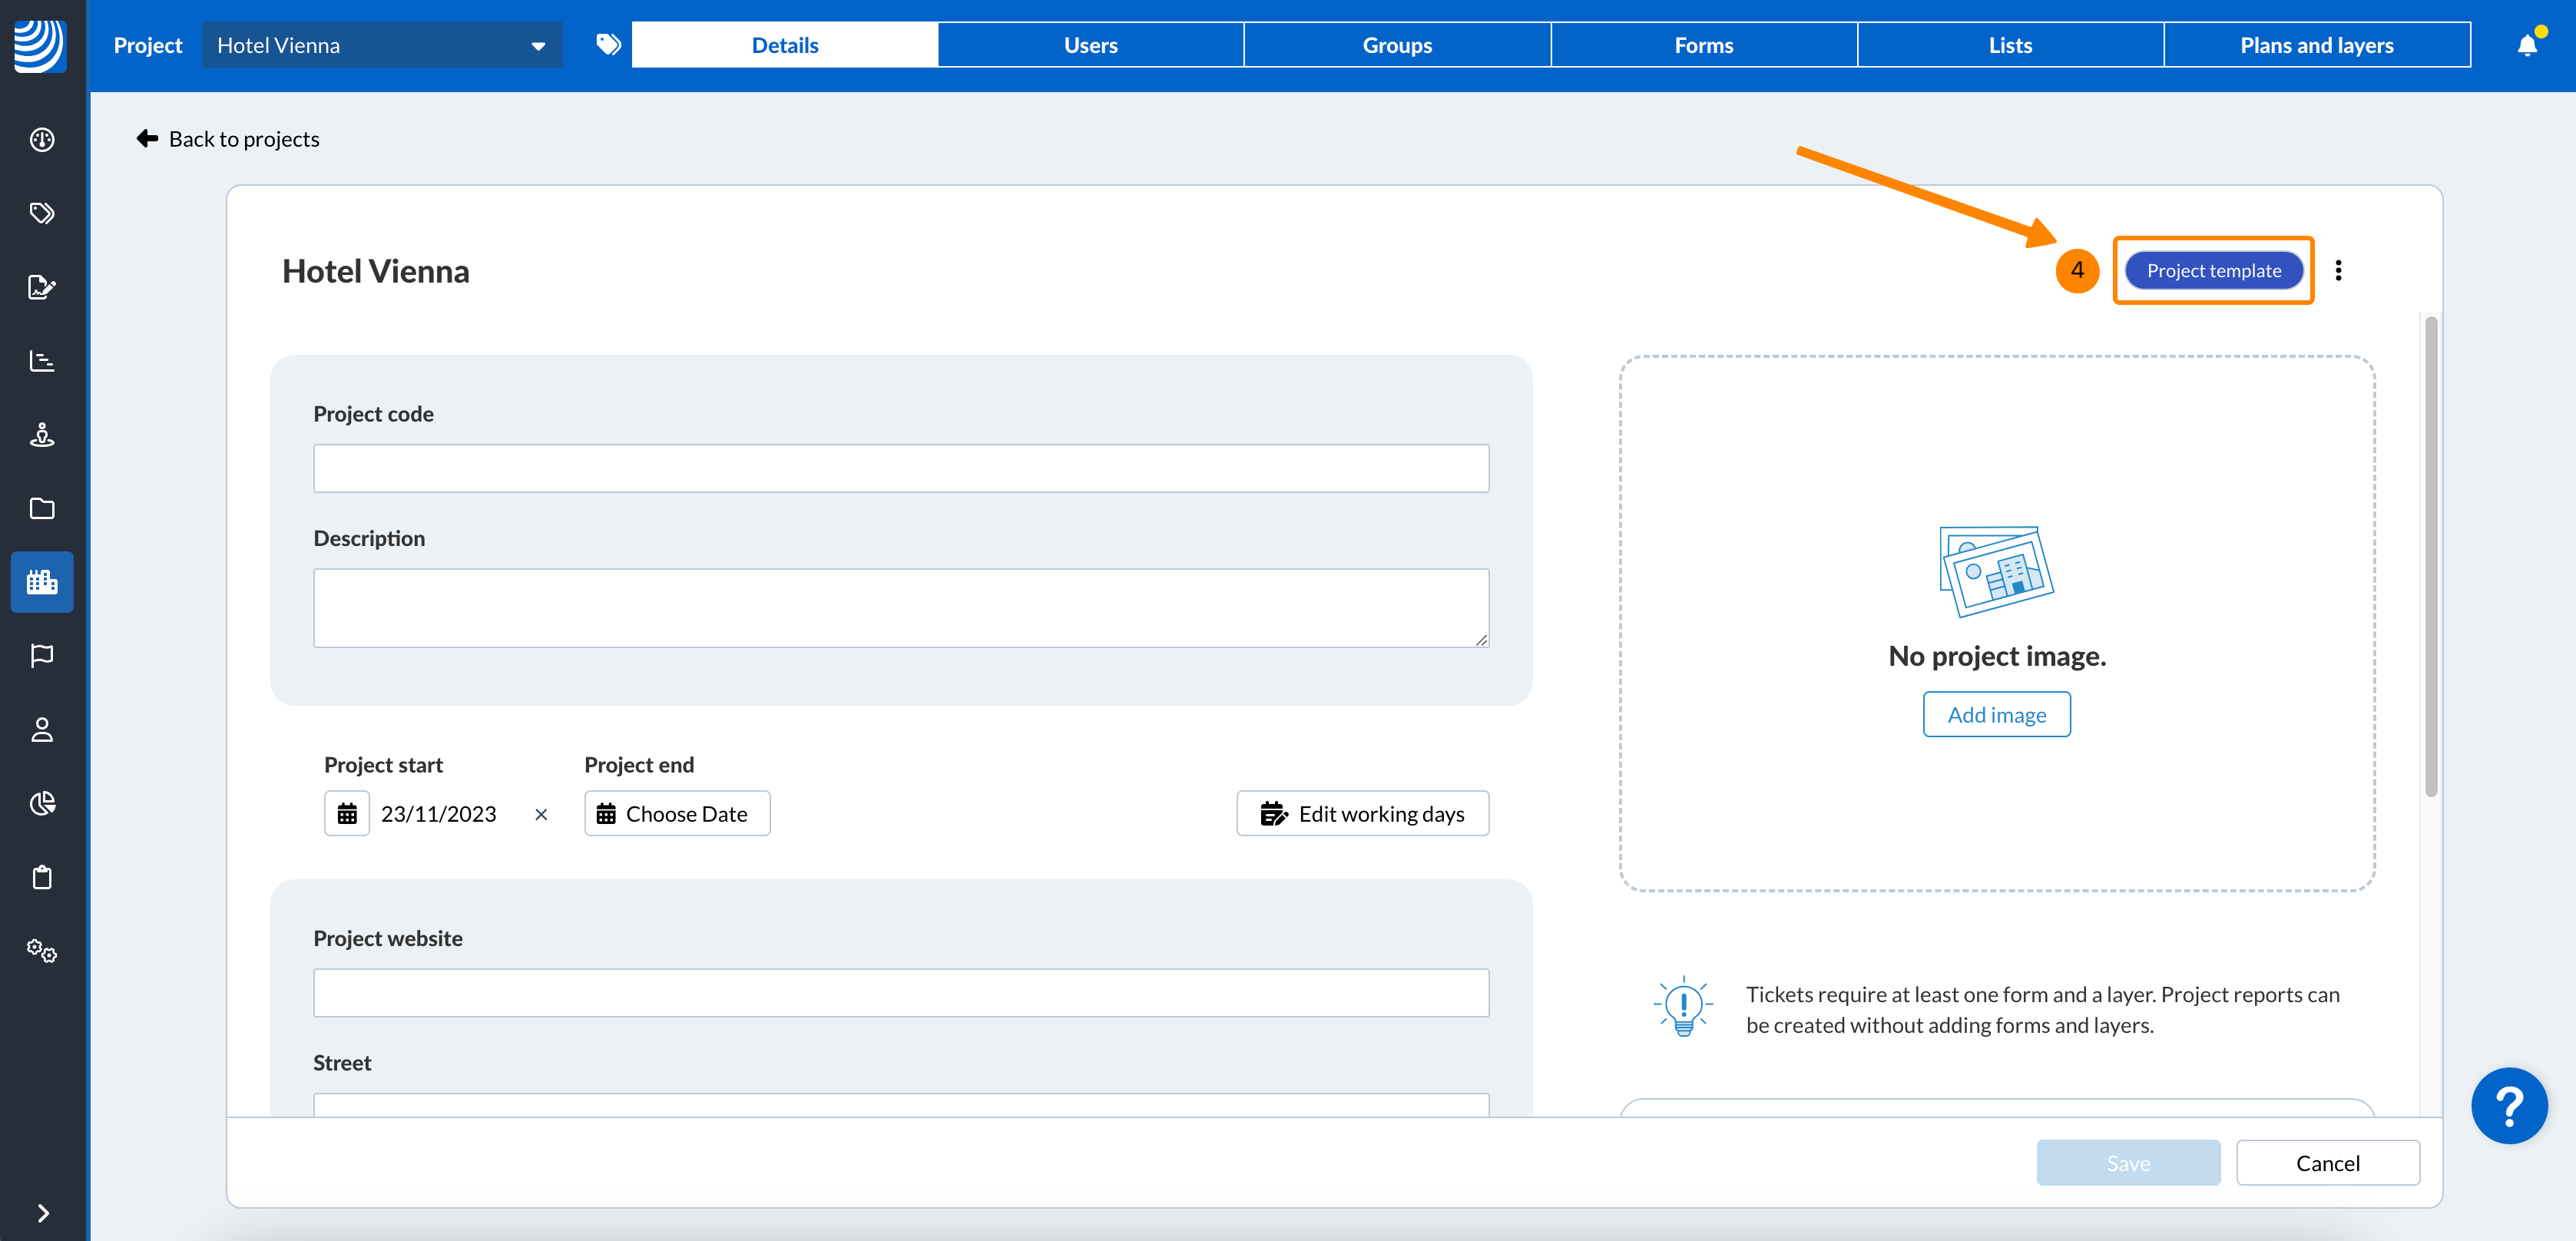The height and width of the screenshot is (1241, 2576).
Task: Click the flag icon in sidebar
Action: [x=42, y=656]
